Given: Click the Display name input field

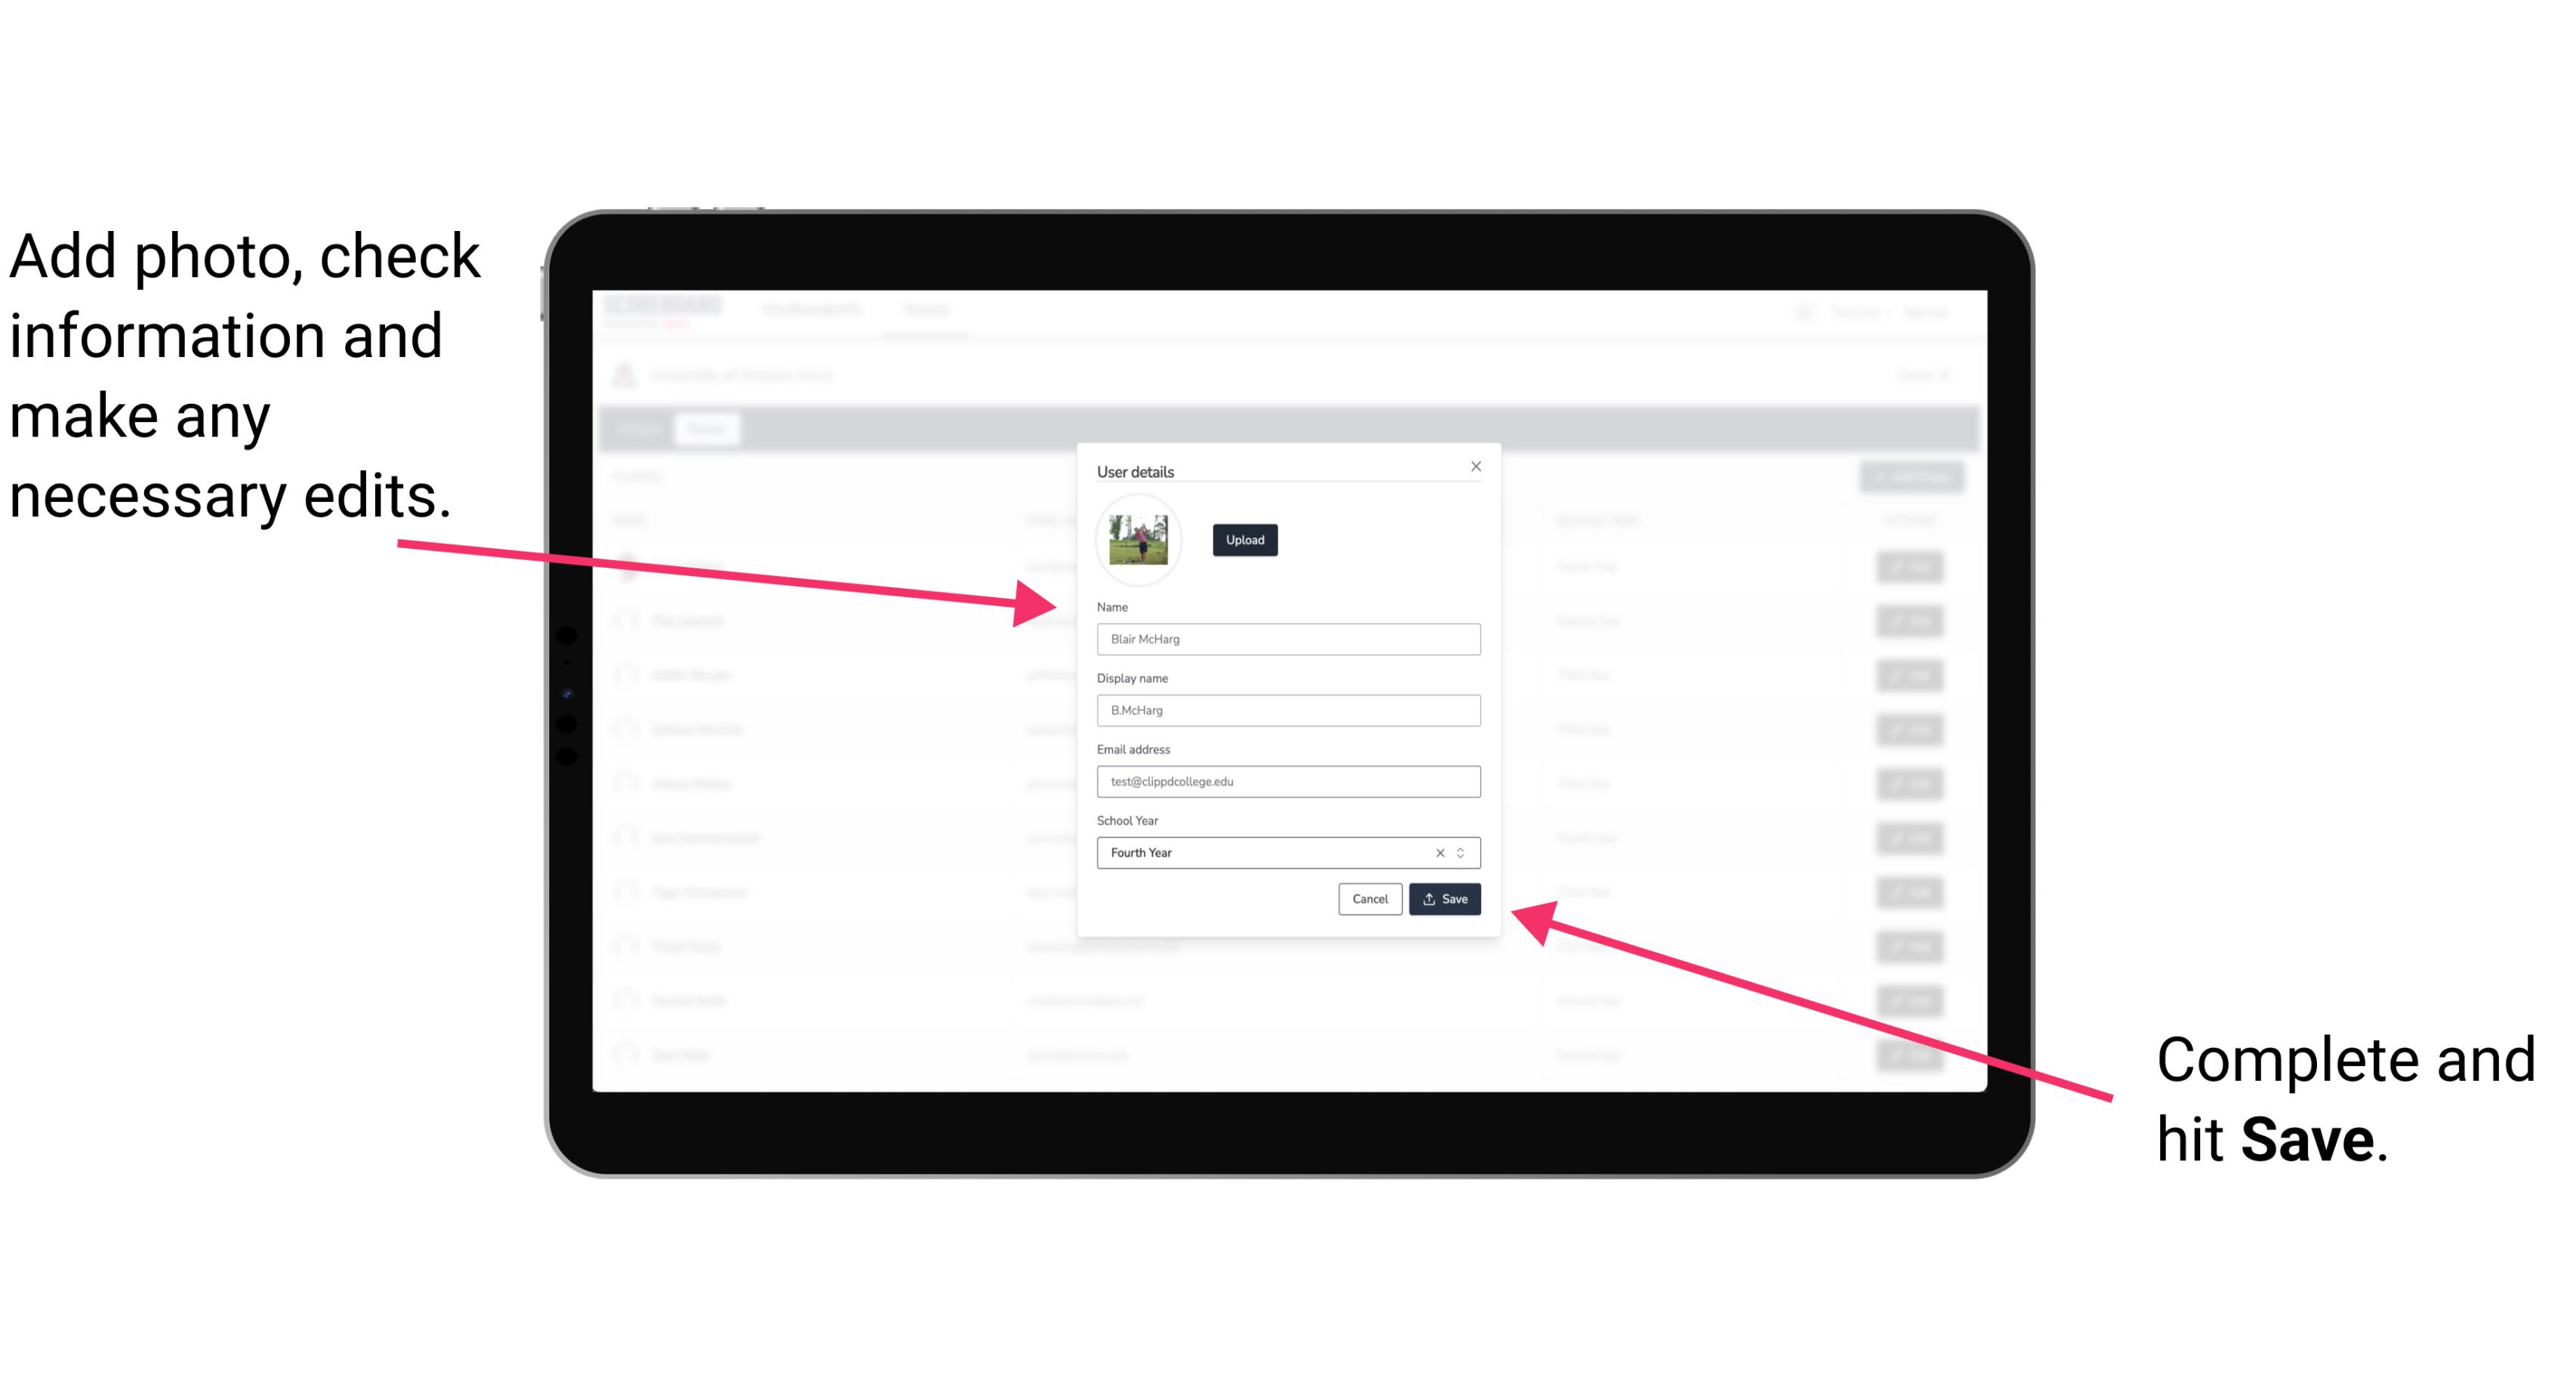Looking at the screenshot, I should (1289, 710).
